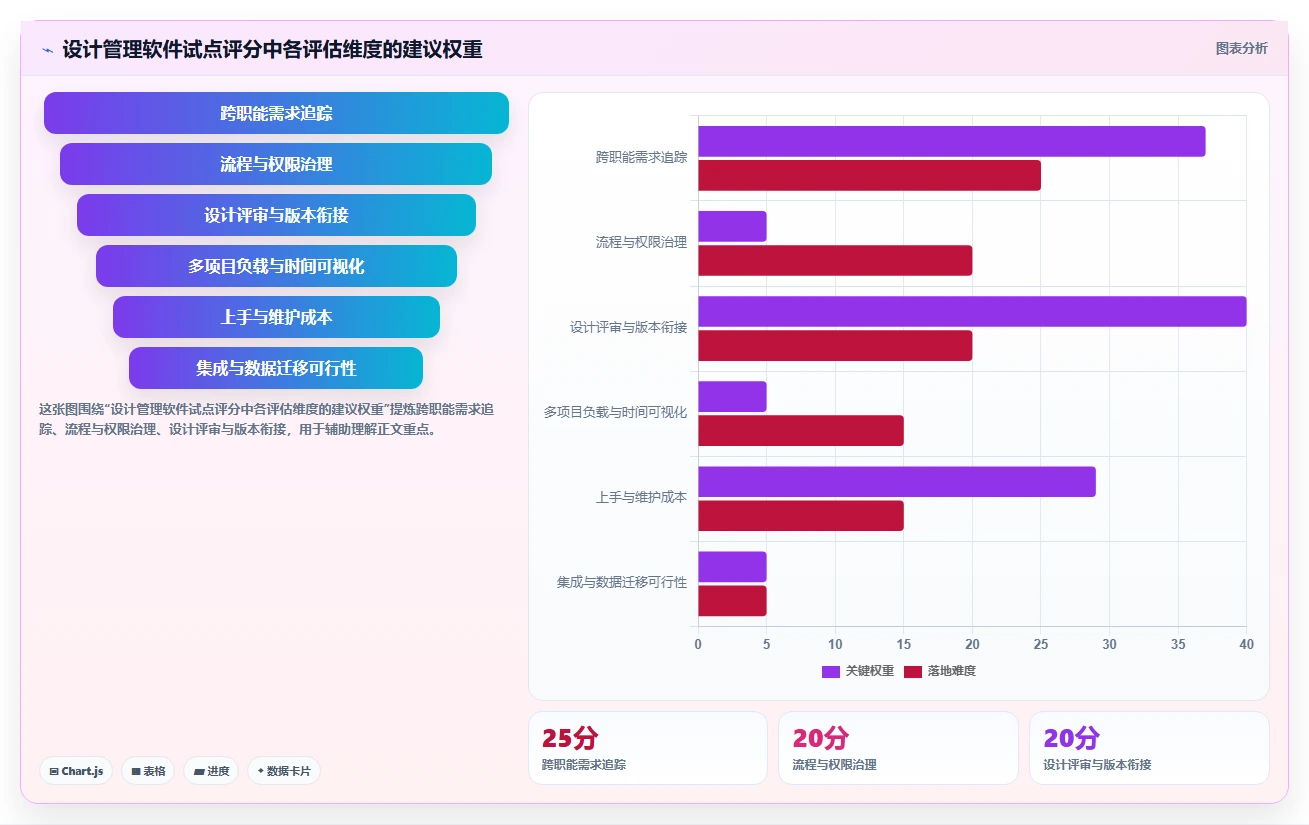Click the y-axis label 上手与维护成本

pyautogui.click(x=641, y=497)
